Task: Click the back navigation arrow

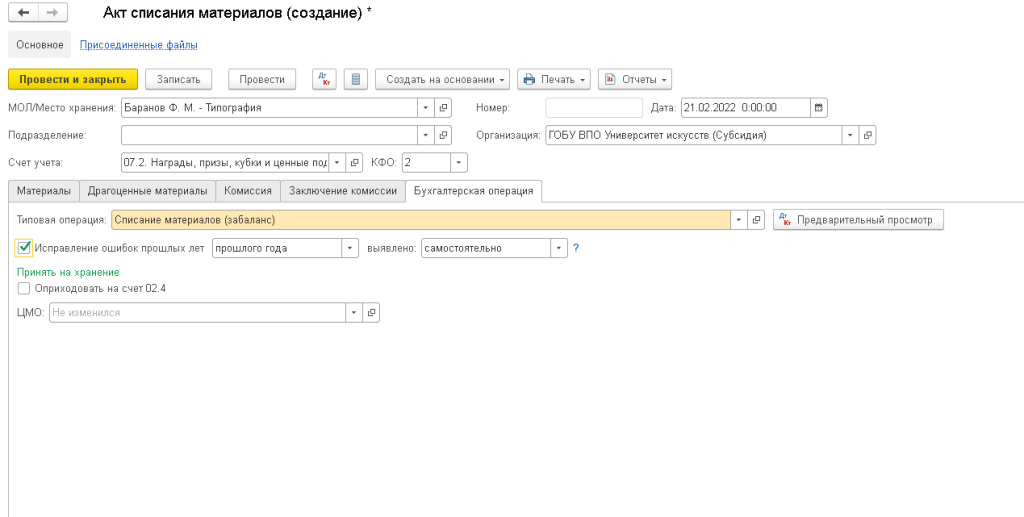Action: coord(24,13)
